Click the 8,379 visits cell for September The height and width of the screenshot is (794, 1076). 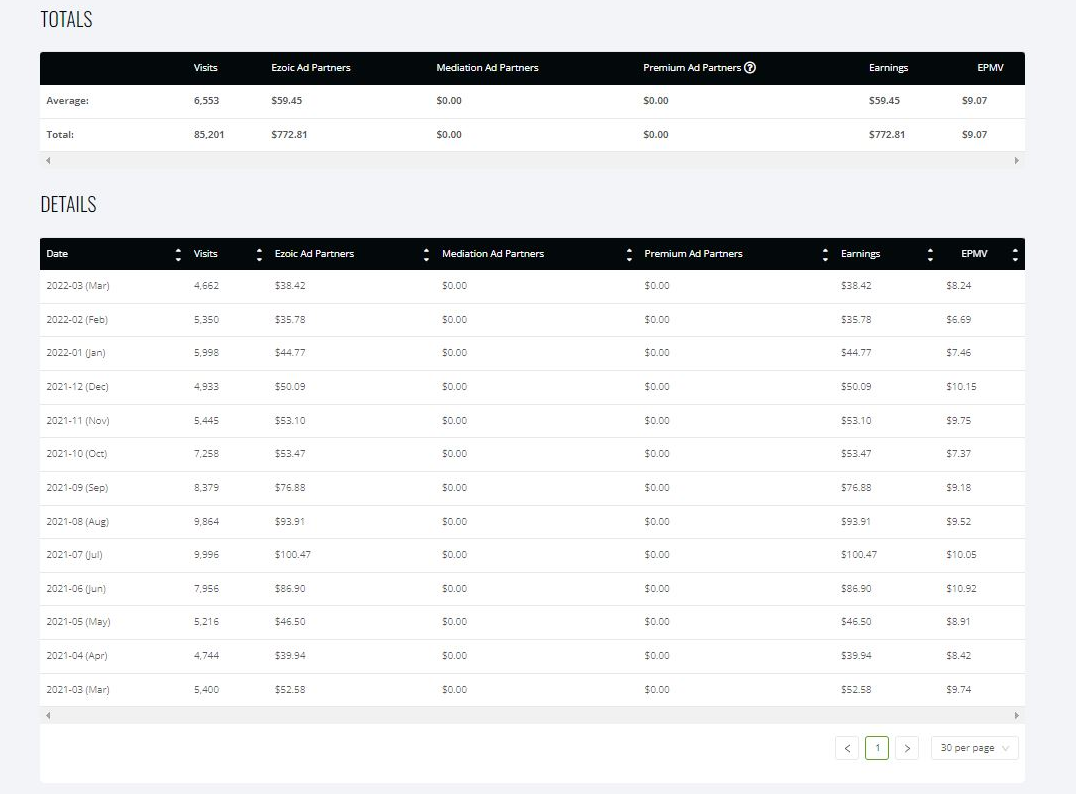pyautogui.click(x=206, y=488)
